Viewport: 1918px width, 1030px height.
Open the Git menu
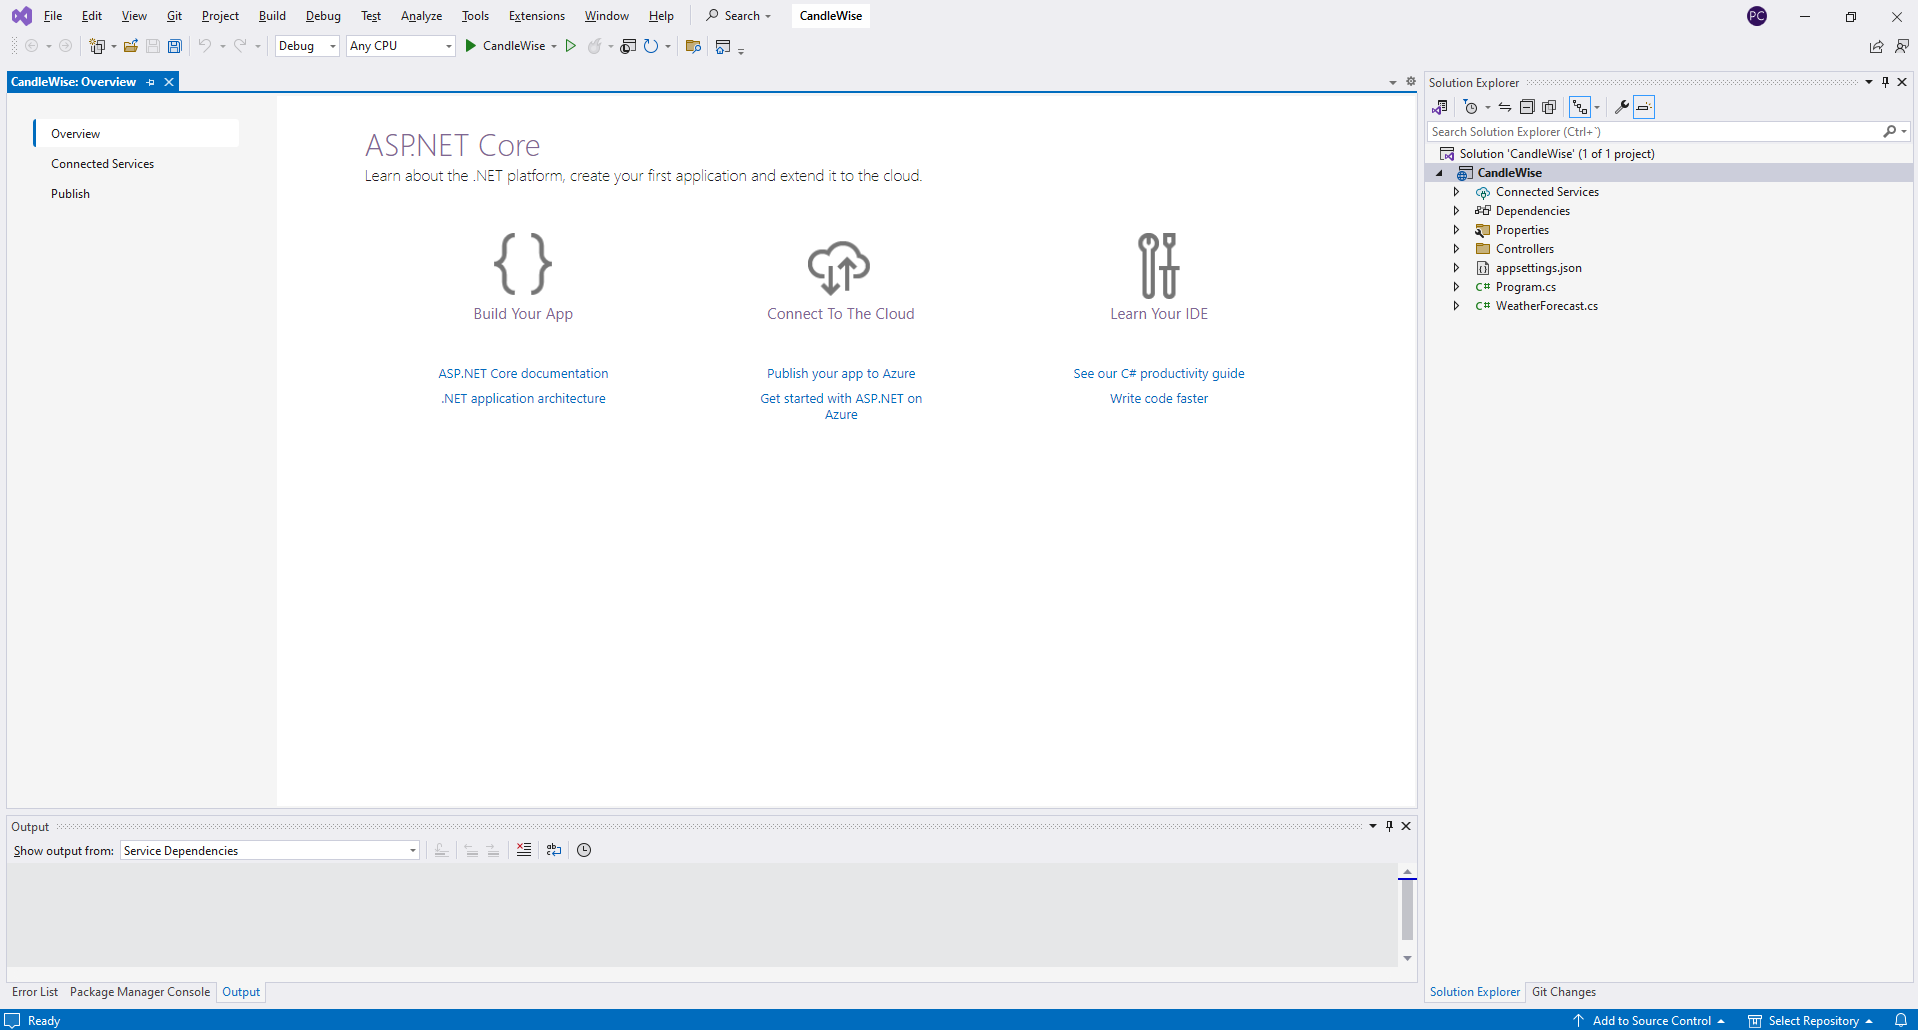pos(173,15)
